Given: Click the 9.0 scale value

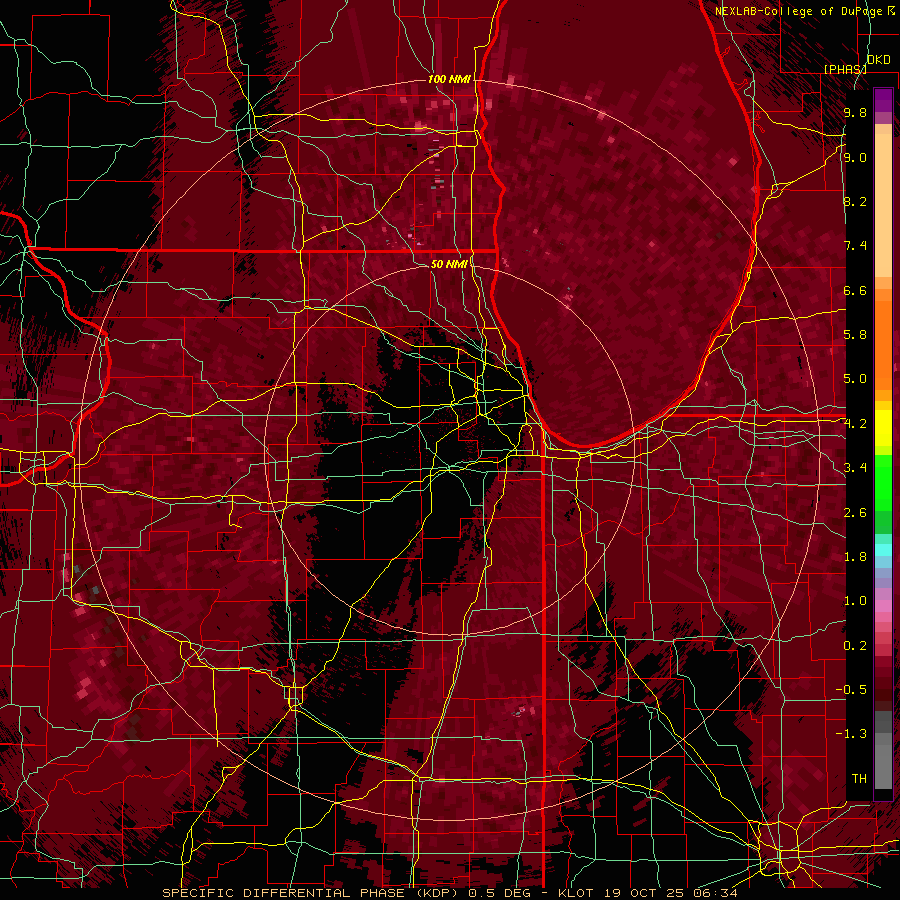Looking at the screenshot, I should [855, 157].
